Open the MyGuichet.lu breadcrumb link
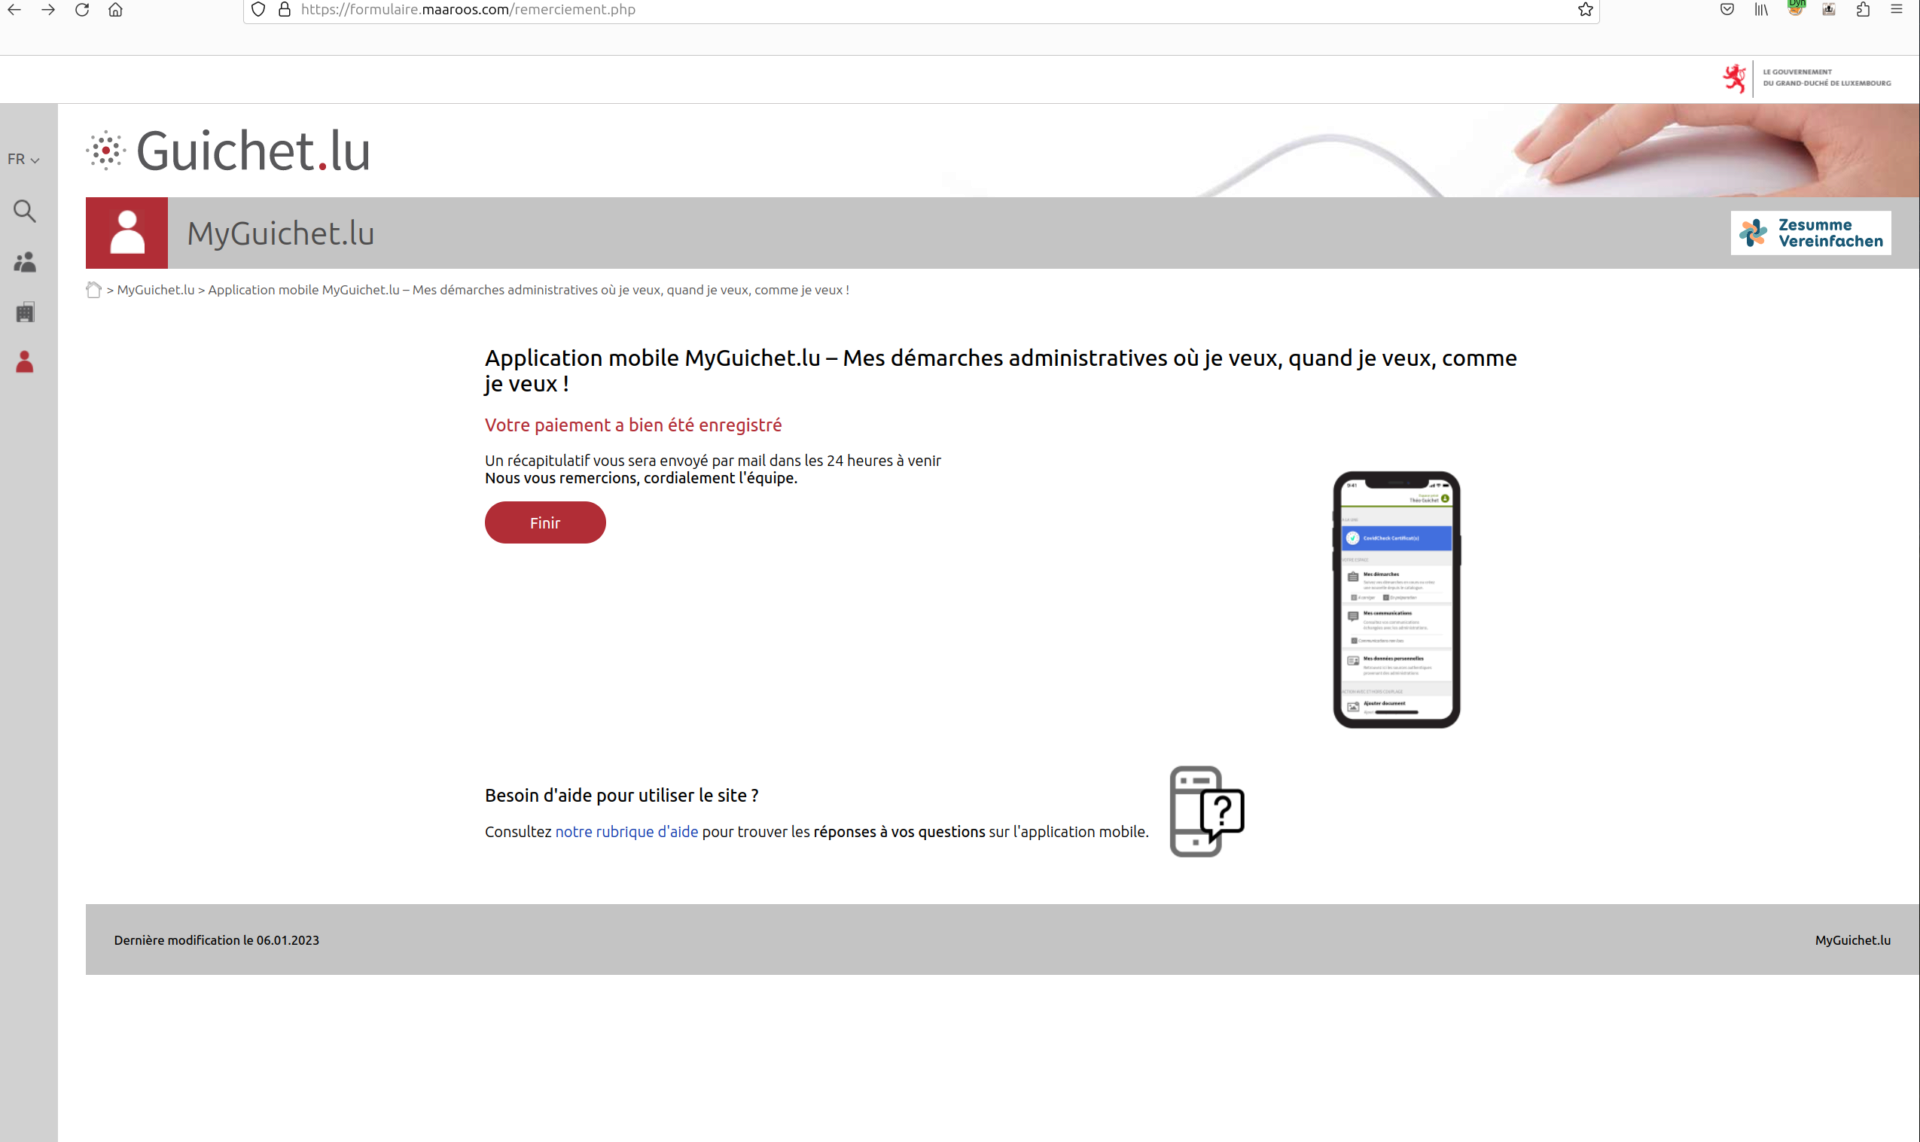The width and height of the screenshot is (1920, 1142). pos(156,290)
